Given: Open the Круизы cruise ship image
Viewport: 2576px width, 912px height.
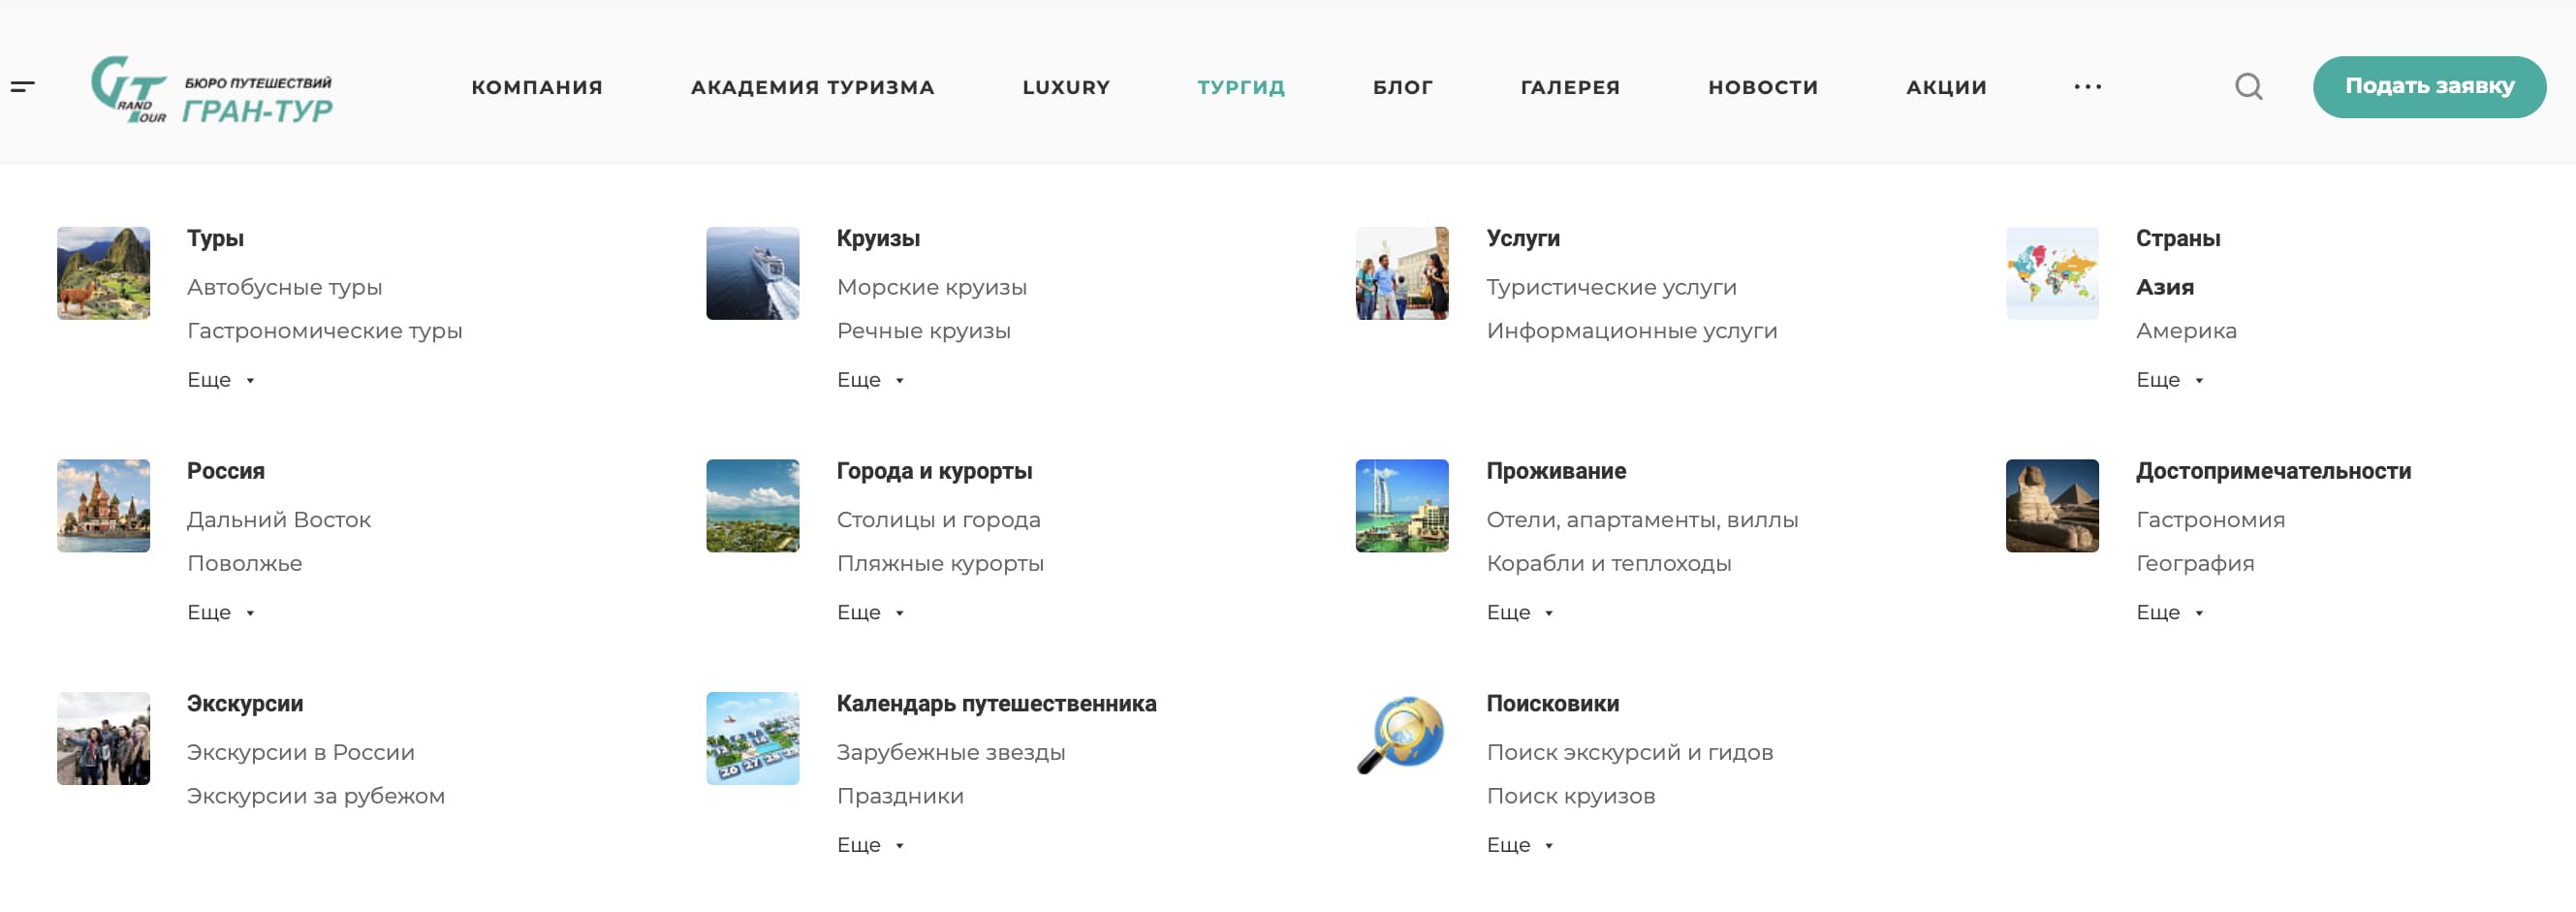Looking at the screenshot, I should tap(752, 273).
